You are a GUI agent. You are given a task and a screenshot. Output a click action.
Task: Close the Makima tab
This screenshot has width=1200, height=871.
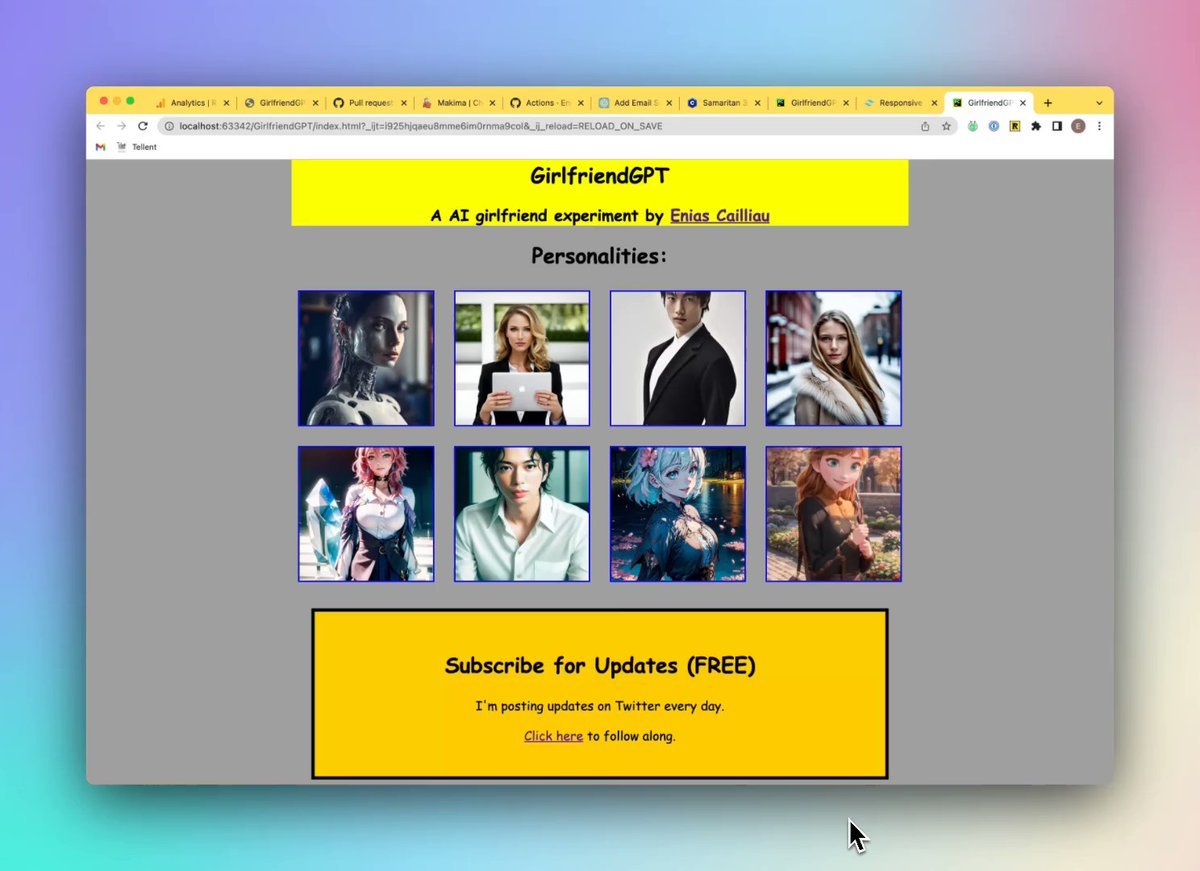point(492,103)
